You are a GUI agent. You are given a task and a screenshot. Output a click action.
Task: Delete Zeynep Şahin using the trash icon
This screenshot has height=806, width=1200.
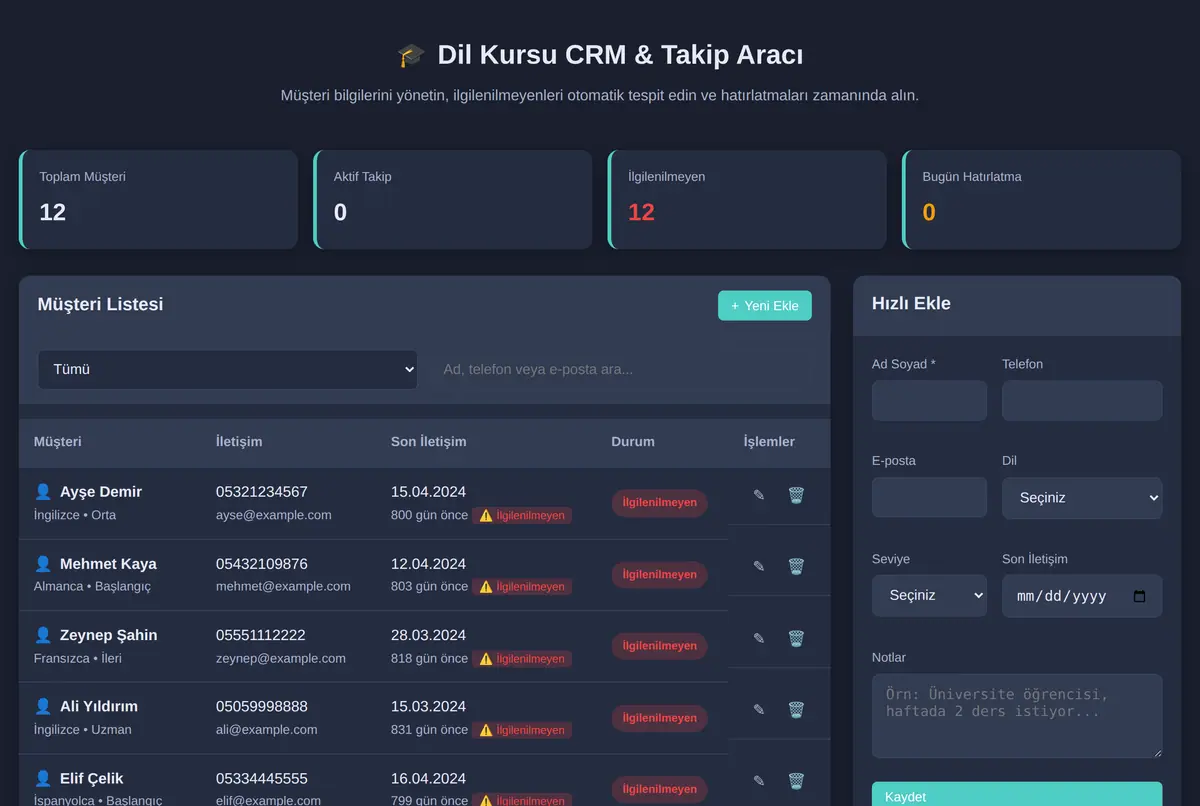click(x=796, y=638)
